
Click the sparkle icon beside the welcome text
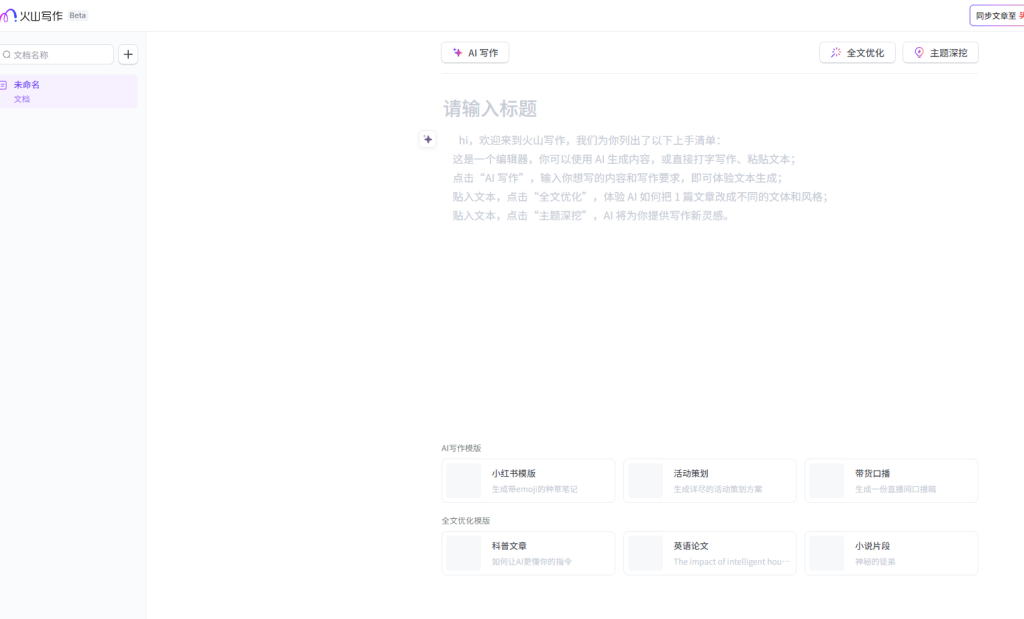[428, 140]
